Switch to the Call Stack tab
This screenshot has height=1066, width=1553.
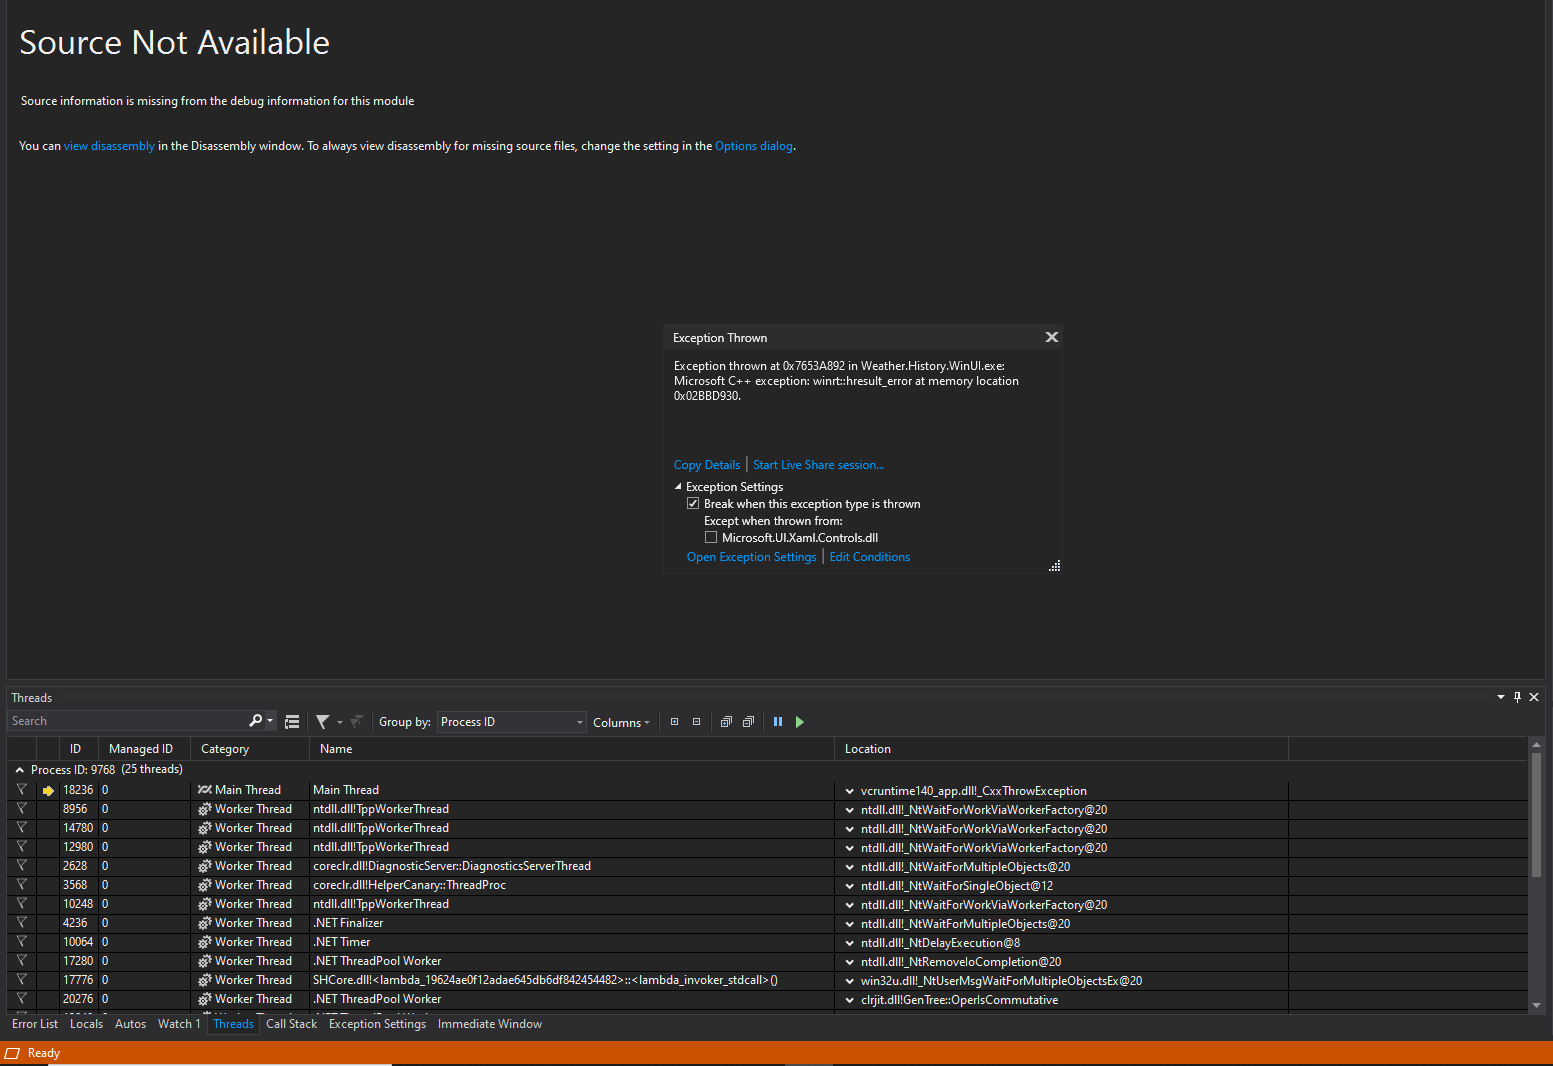(x=291, y=1024)
